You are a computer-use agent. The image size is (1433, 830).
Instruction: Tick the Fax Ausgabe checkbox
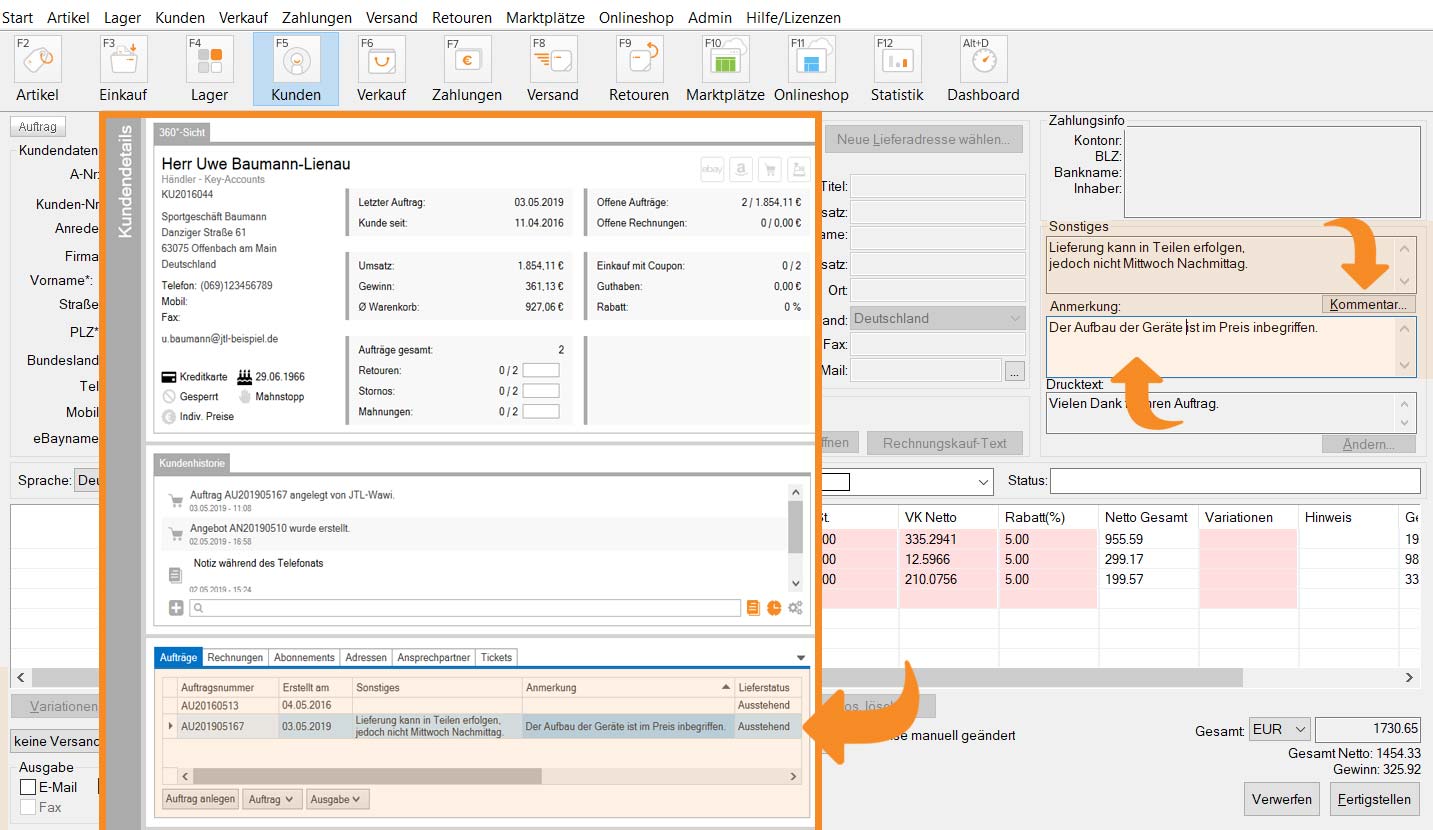coord(28,807)
